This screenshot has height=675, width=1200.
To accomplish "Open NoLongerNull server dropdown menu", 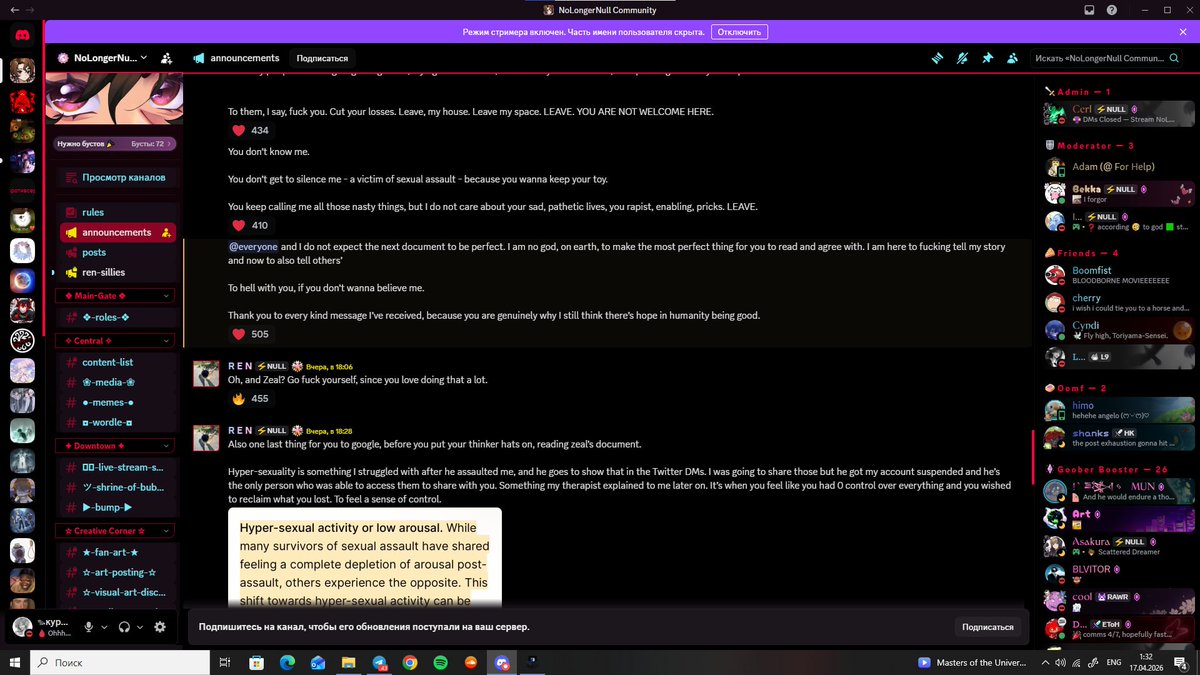I will (102, 58).
